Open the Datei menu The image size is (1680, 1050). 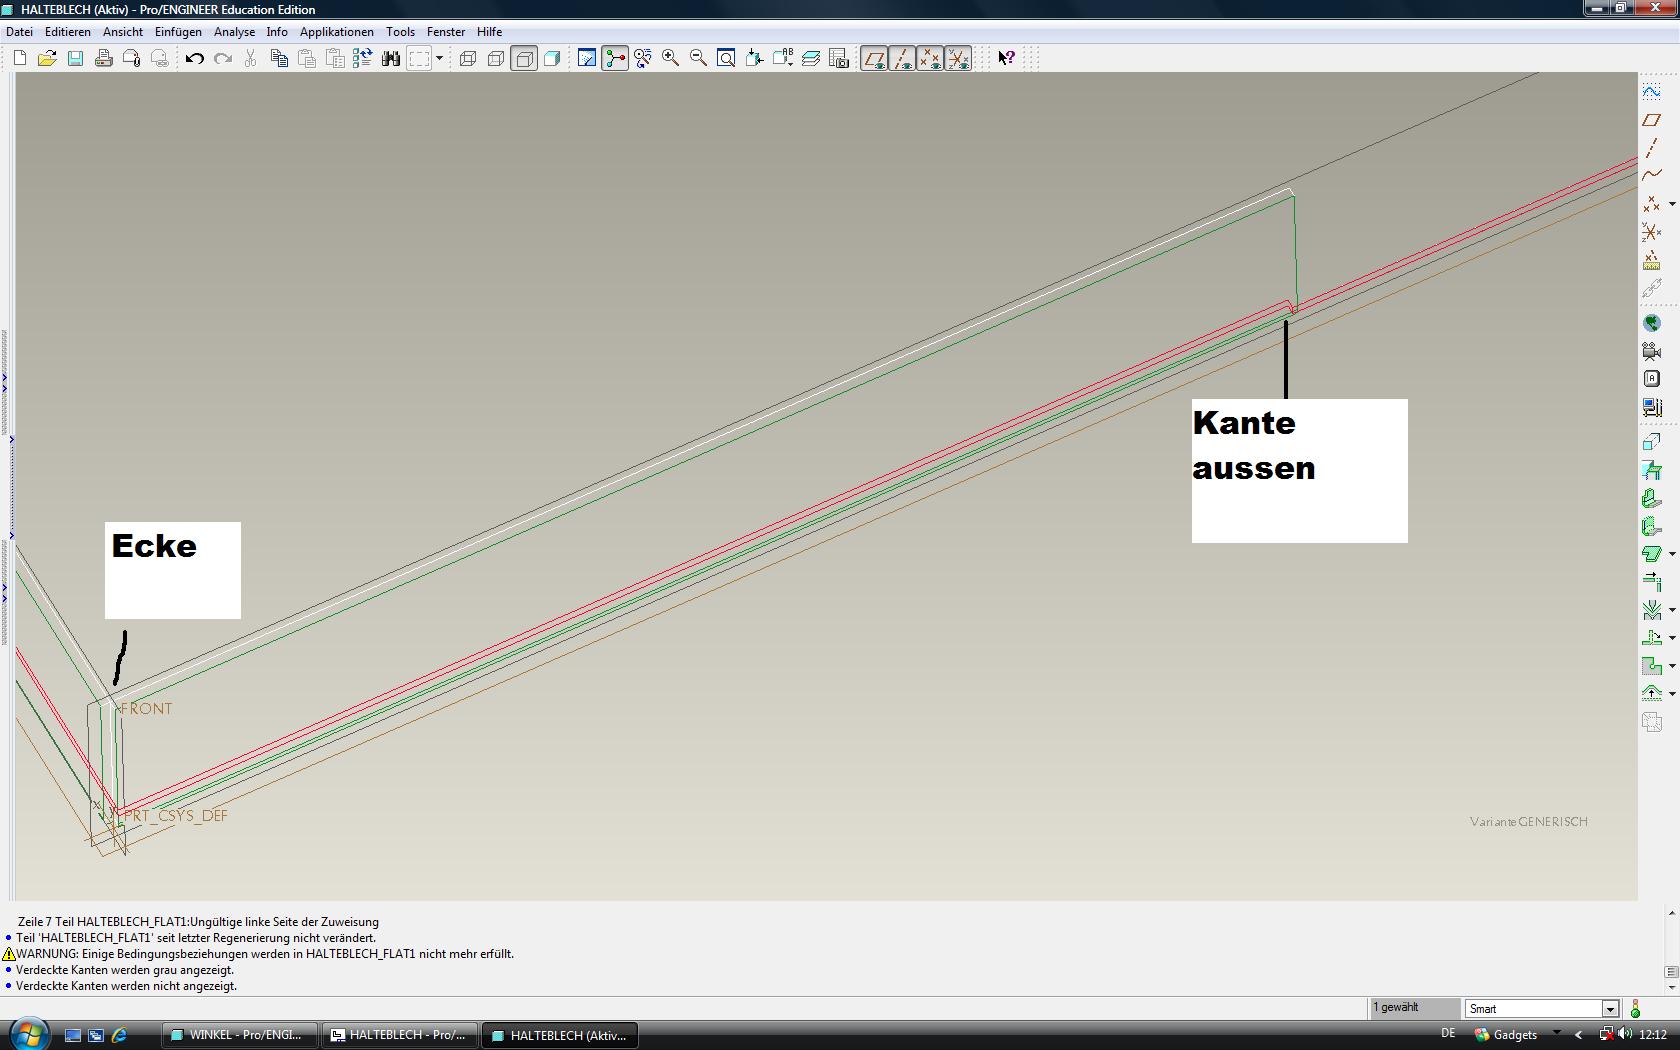19,32
